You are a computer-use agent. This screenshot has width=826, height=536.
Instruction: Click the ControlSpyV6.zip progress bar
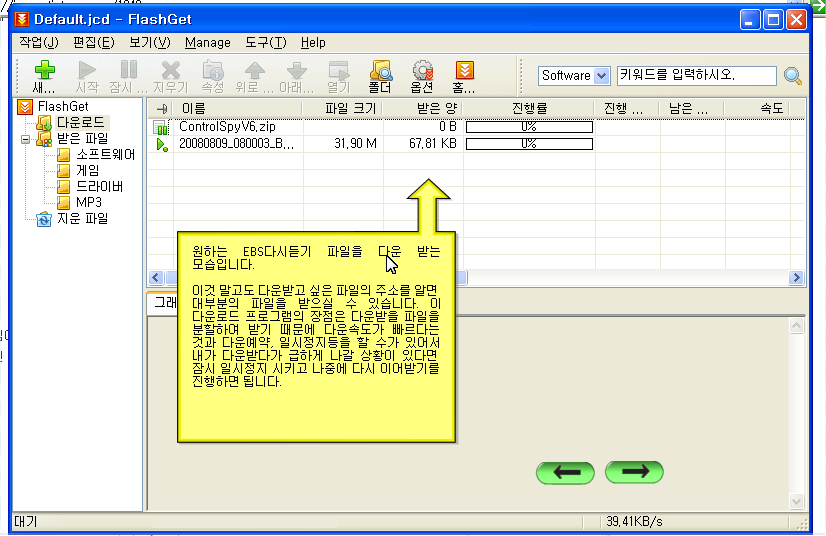pos(529,127)
